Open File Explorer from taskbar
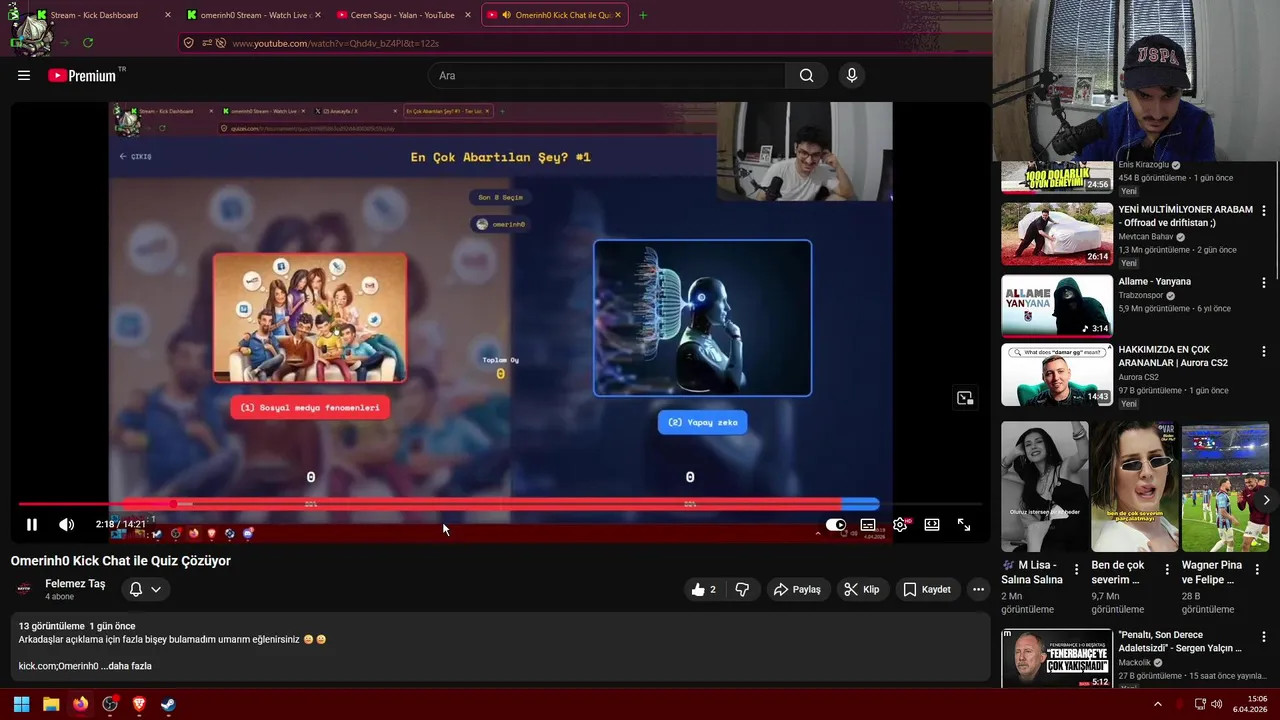The width and height of the screenshot is (1280, 720). [x=51, y=704]
